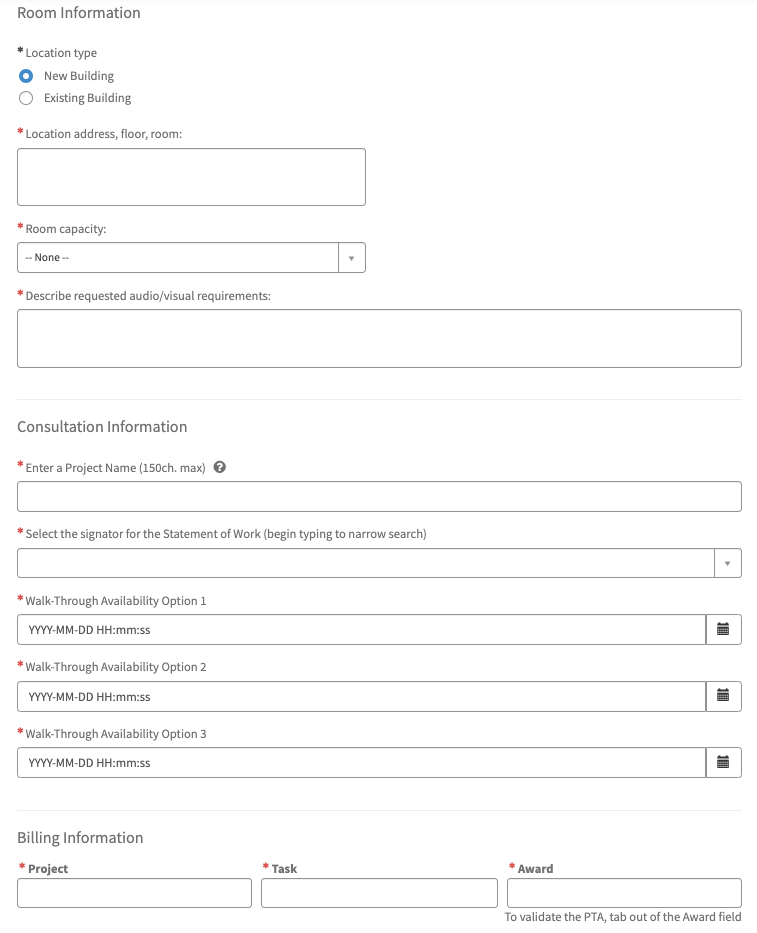Image resolution: width=757 pixels, height=933 pixels.
Task: Open calendar picker for Walk-Through Option 2
Action: (x=723, y=696)
